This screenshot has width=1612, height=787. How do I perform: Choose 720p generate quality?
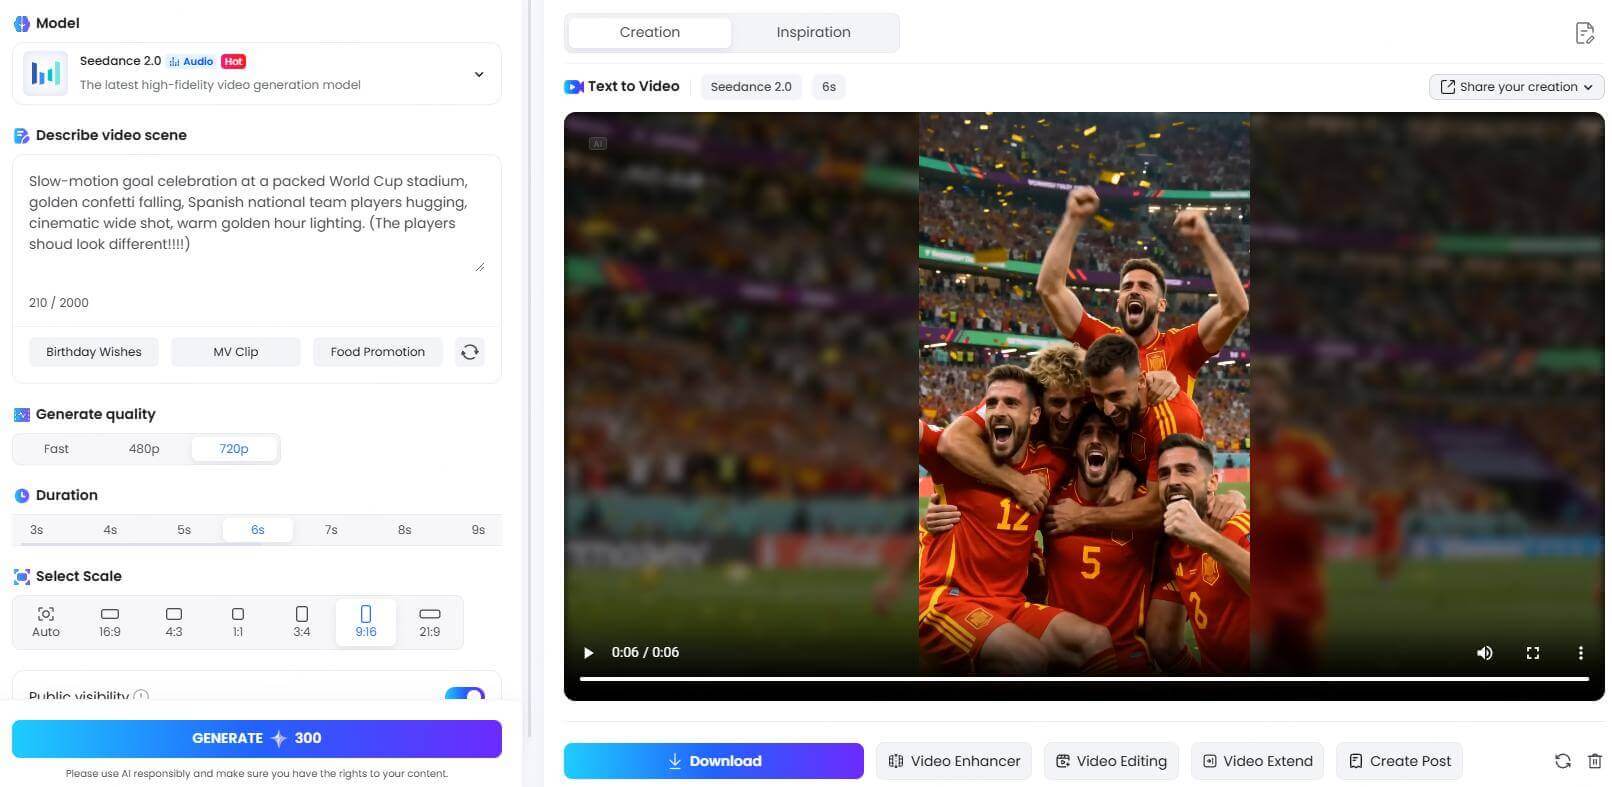pos(234,449)
